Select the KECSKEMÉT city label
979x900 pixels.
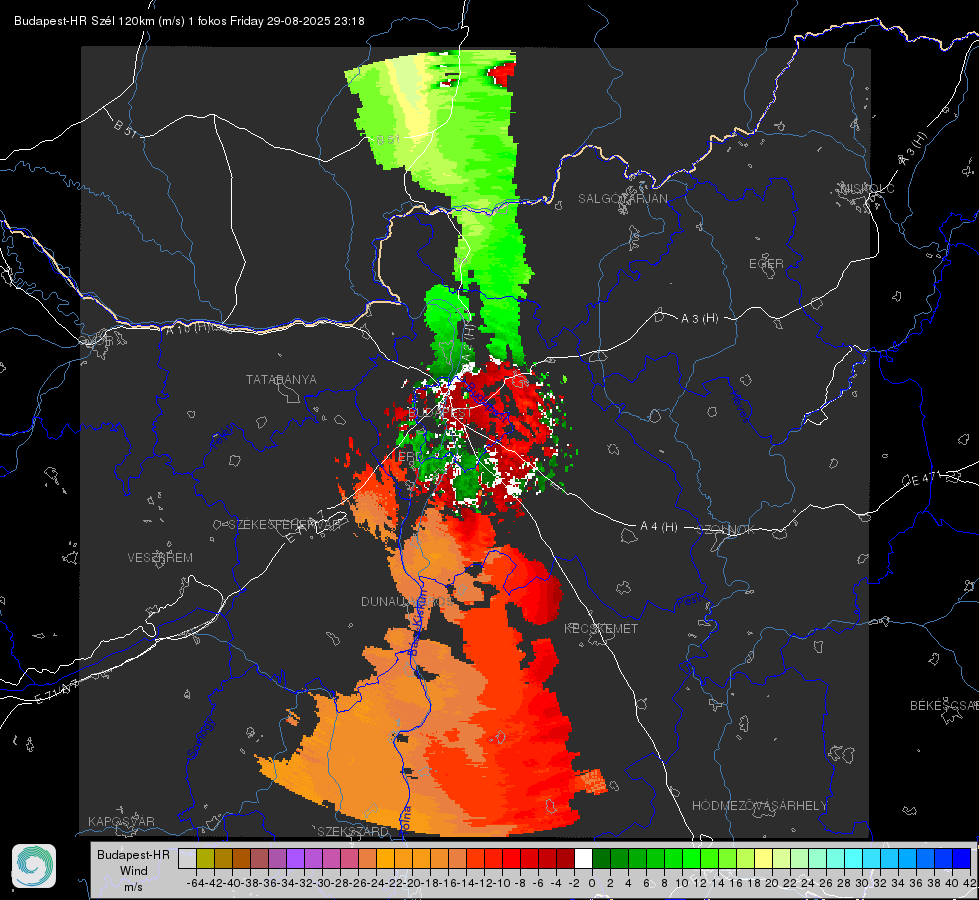[x=601, y=628]
